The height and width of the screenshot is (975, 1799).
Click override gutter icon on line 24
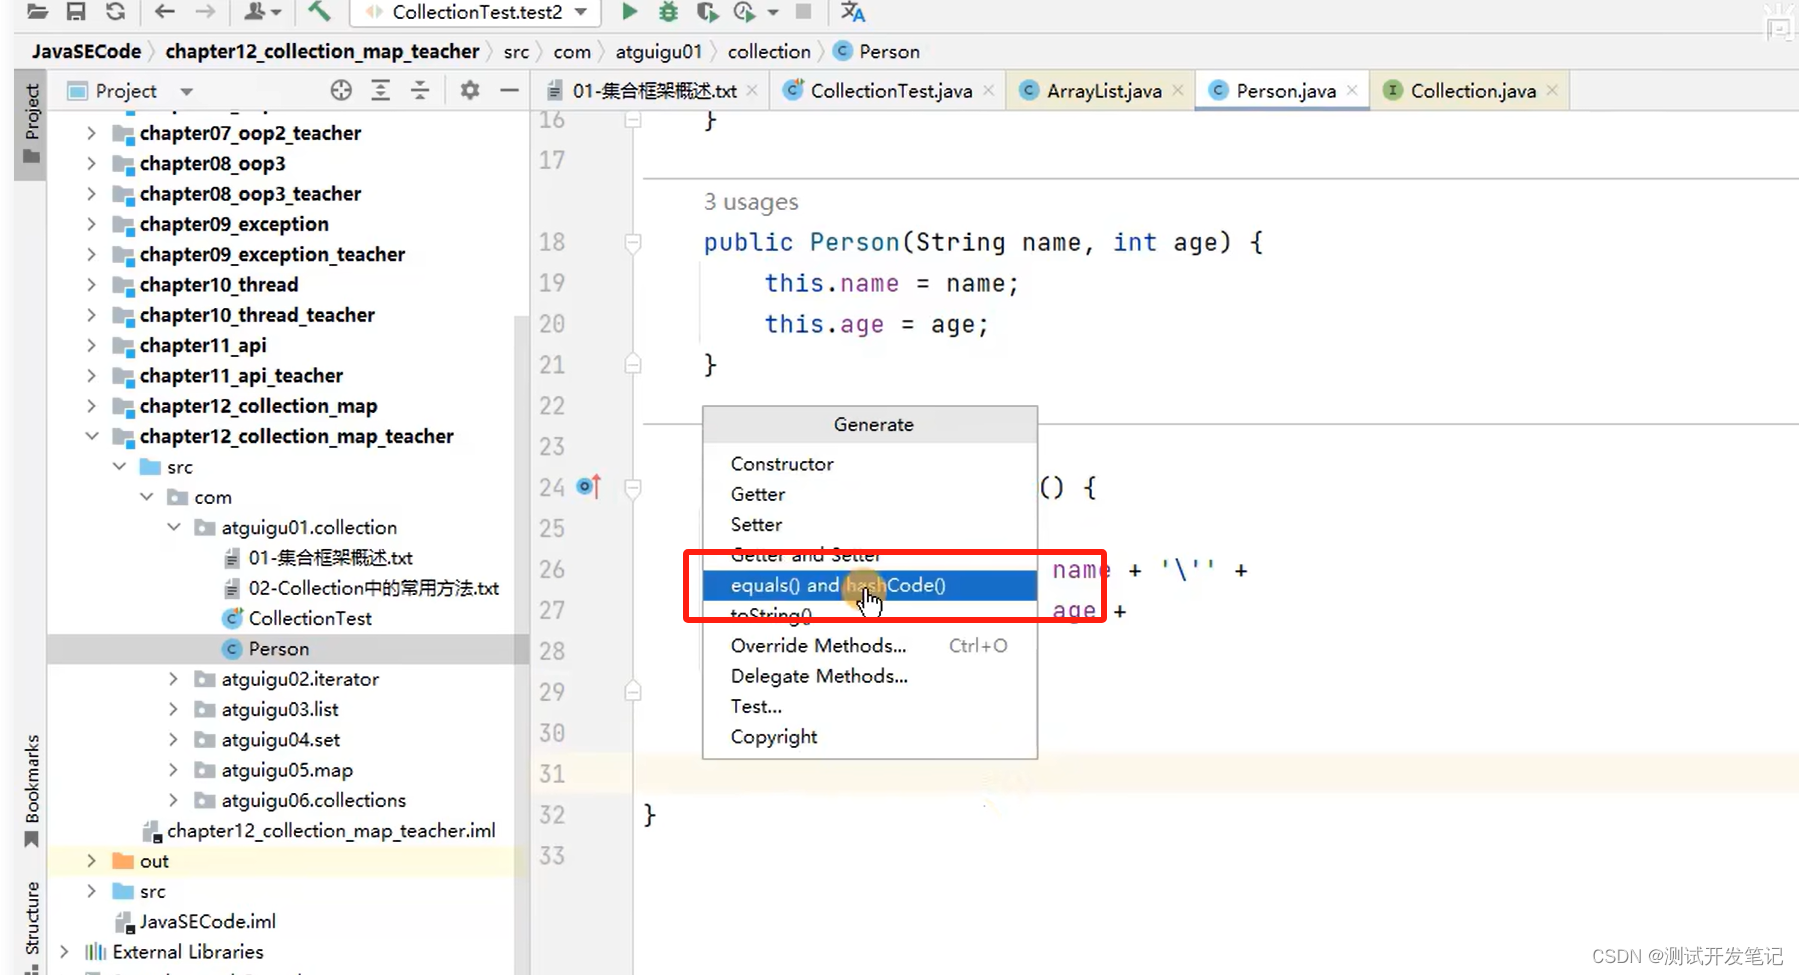(x=589, y=487)
